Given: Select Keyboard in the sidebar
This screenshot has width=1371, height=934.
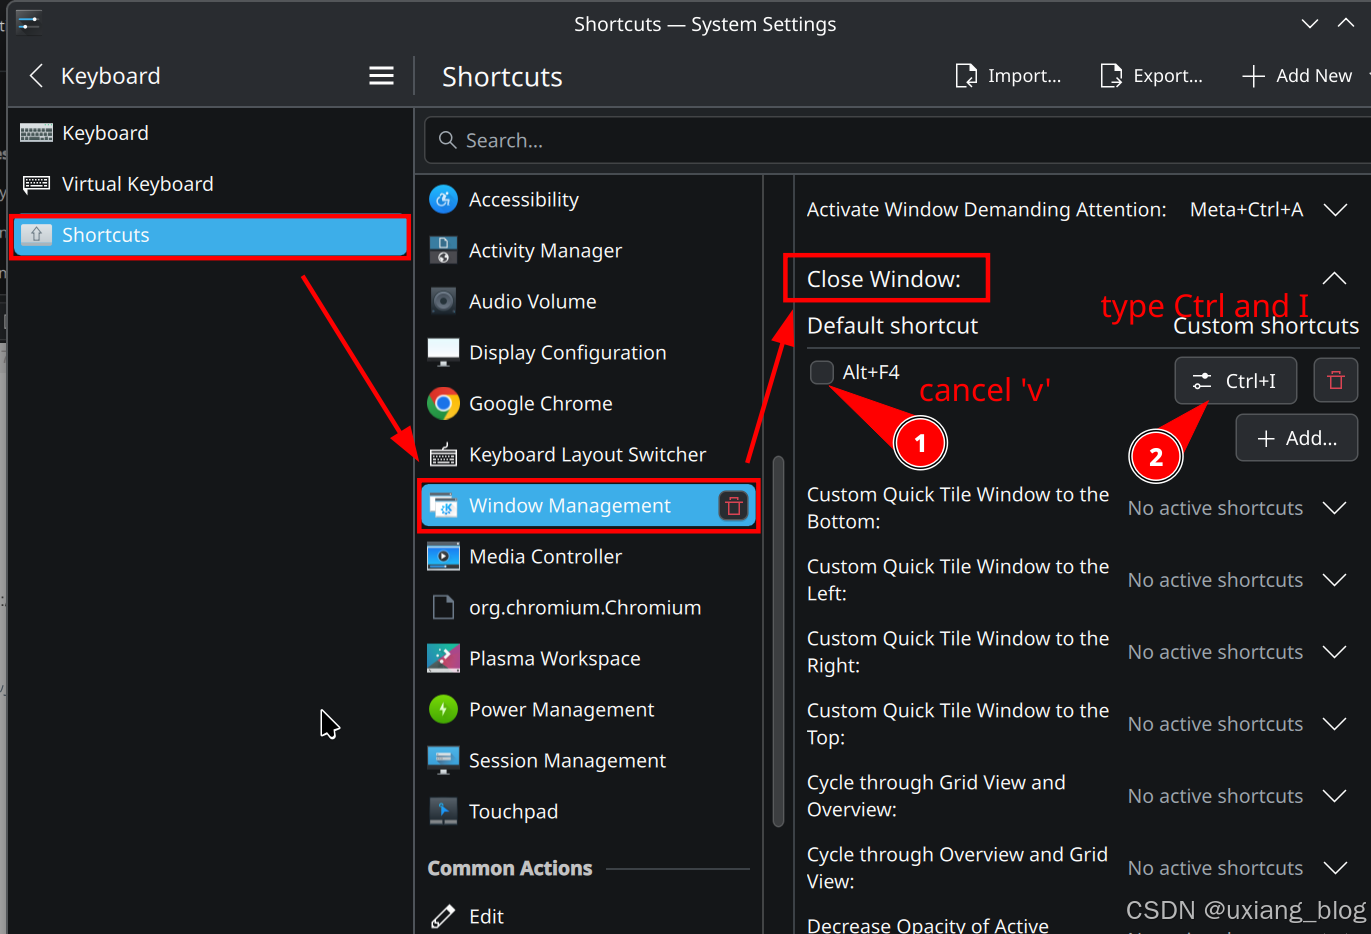Looking at the screenshot, I should [210, 133].
